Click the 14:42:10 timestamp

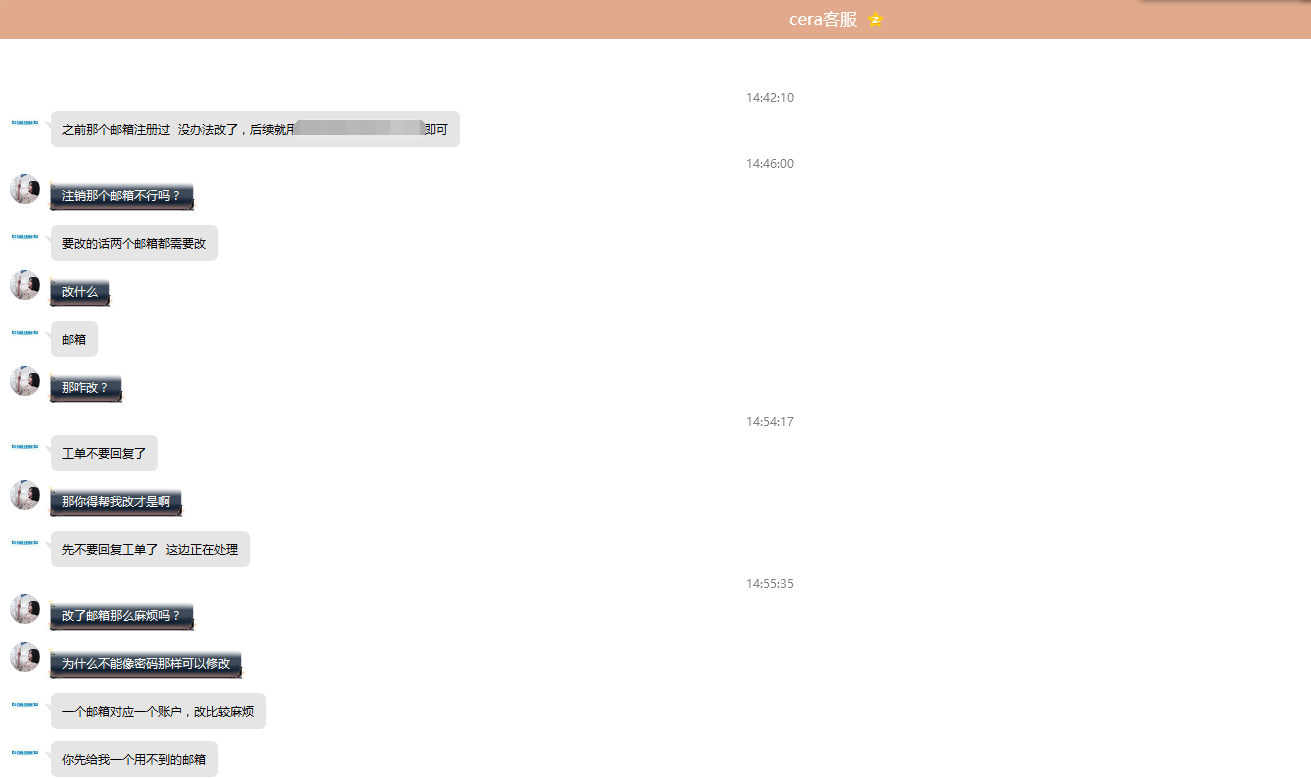769,98
